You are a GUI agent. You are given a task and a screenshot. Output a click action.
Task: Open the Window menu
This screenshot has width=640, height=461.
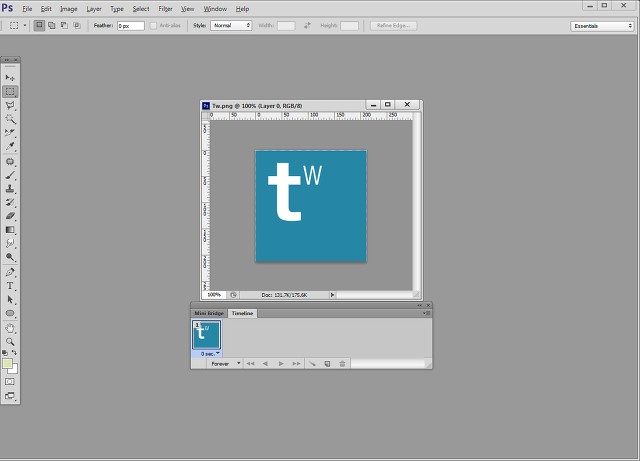pos(215,9)
